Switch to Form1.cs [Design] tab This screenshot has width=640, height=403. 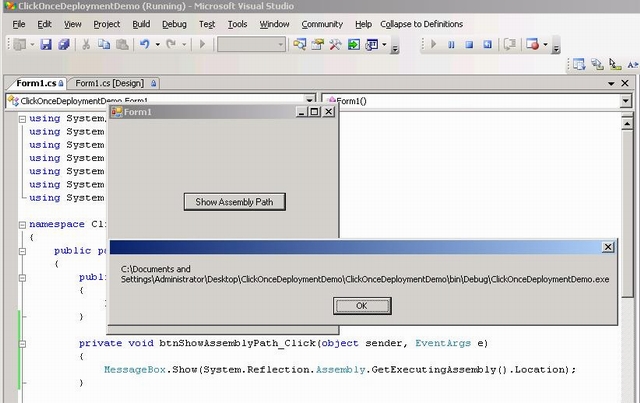point(113,83)
